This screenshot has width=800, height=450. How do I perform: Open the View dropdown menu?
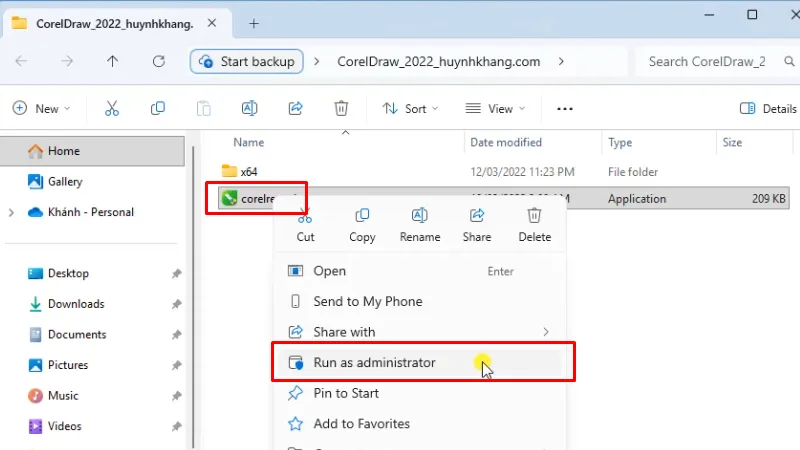[x=493, y=109]
